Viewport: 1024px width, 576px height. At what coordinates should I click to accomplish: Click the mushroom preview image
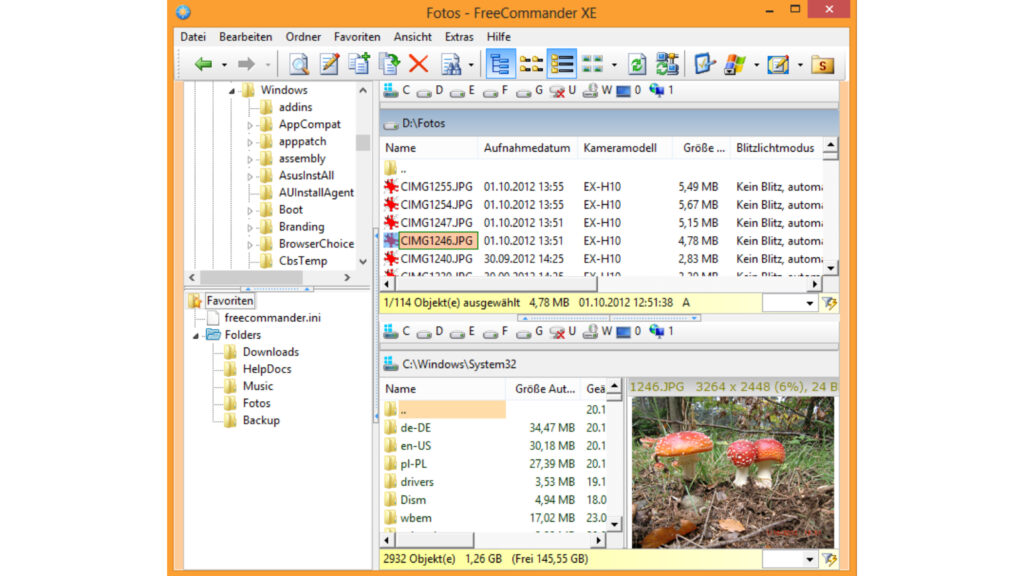click(x=733, y=472)
